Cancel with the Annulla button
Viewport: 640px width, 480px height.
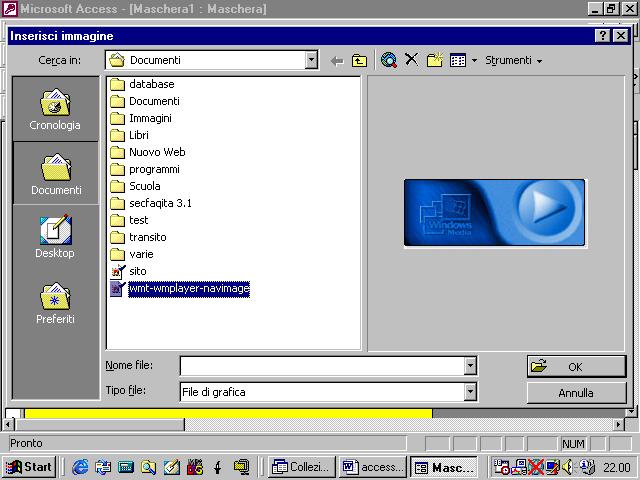click(576, 393)
